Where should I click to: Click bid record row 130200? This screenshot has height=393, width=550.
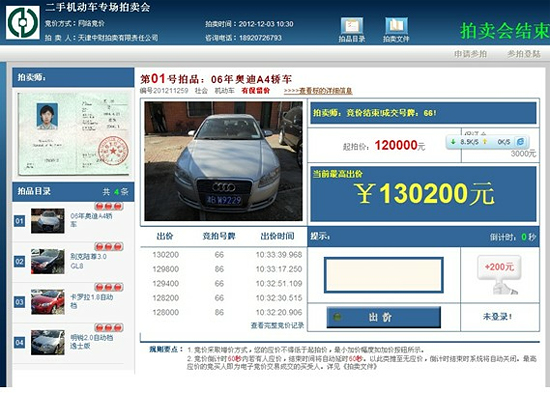point(223,255)
